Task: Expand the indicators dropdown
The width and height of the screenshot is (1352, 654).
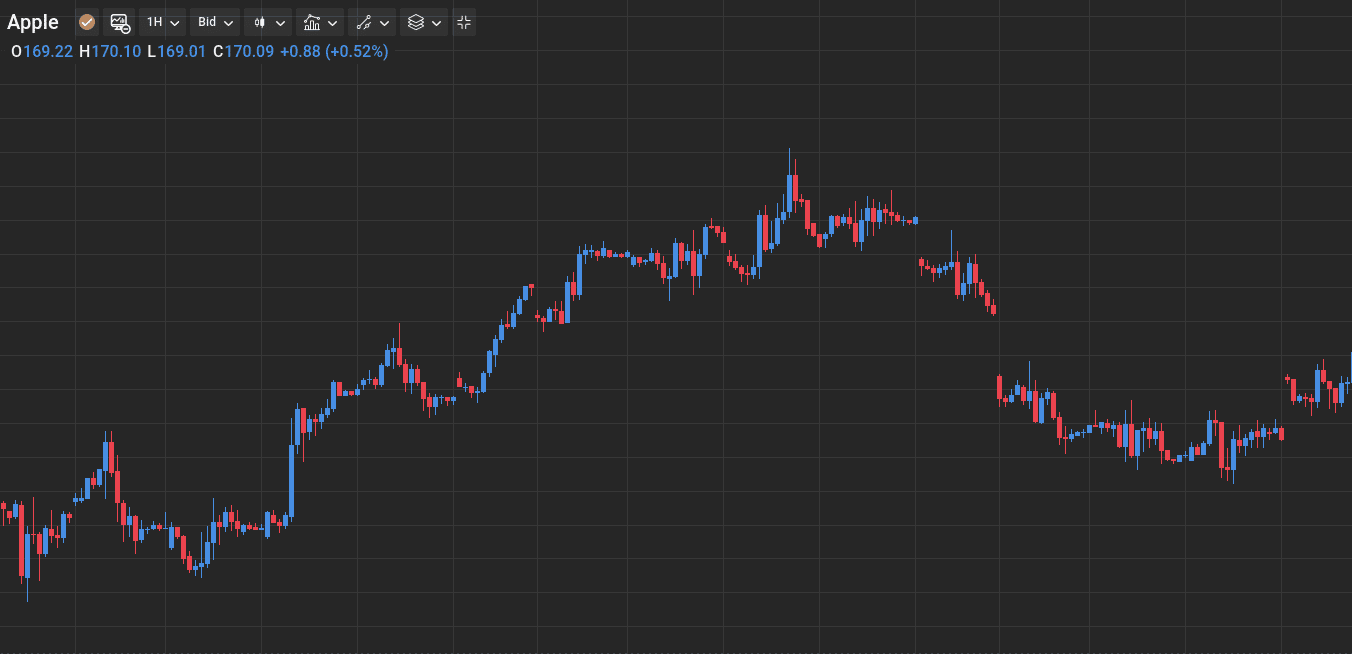Action: pyautogui.click(x=320, y=22)
